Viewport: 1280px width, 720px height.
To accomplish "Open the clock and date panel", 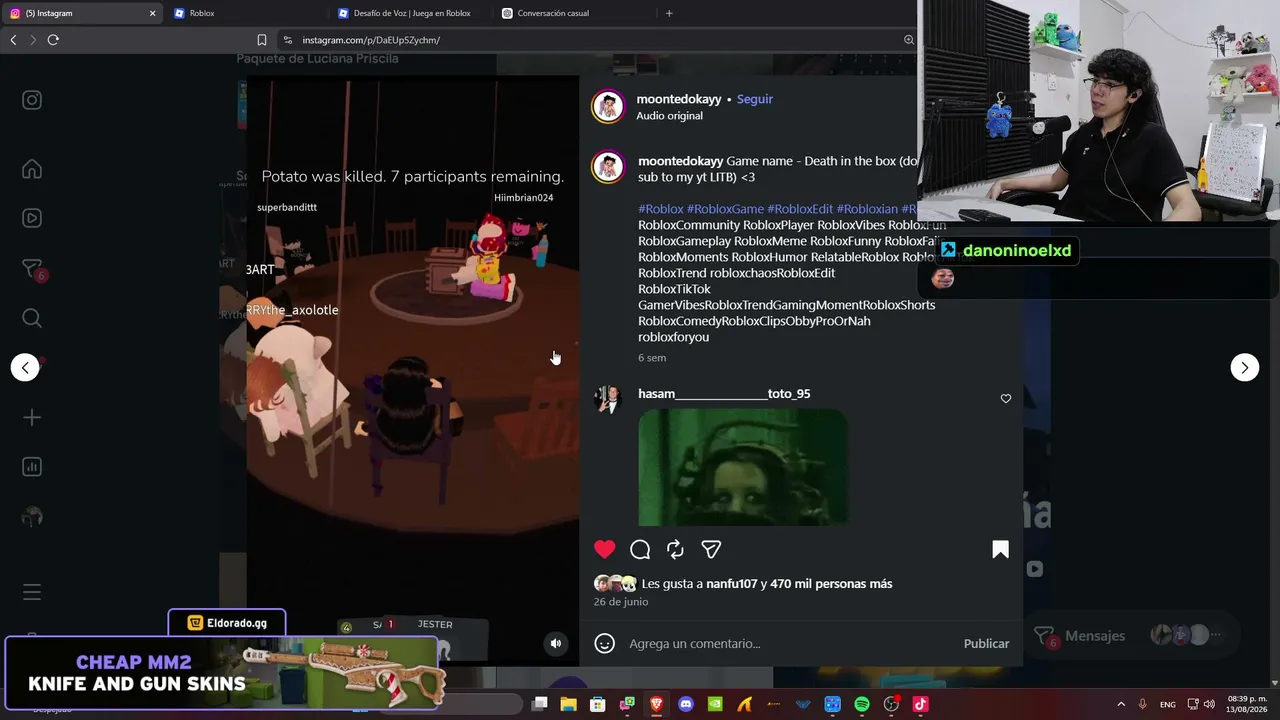I will [1246, 704].
